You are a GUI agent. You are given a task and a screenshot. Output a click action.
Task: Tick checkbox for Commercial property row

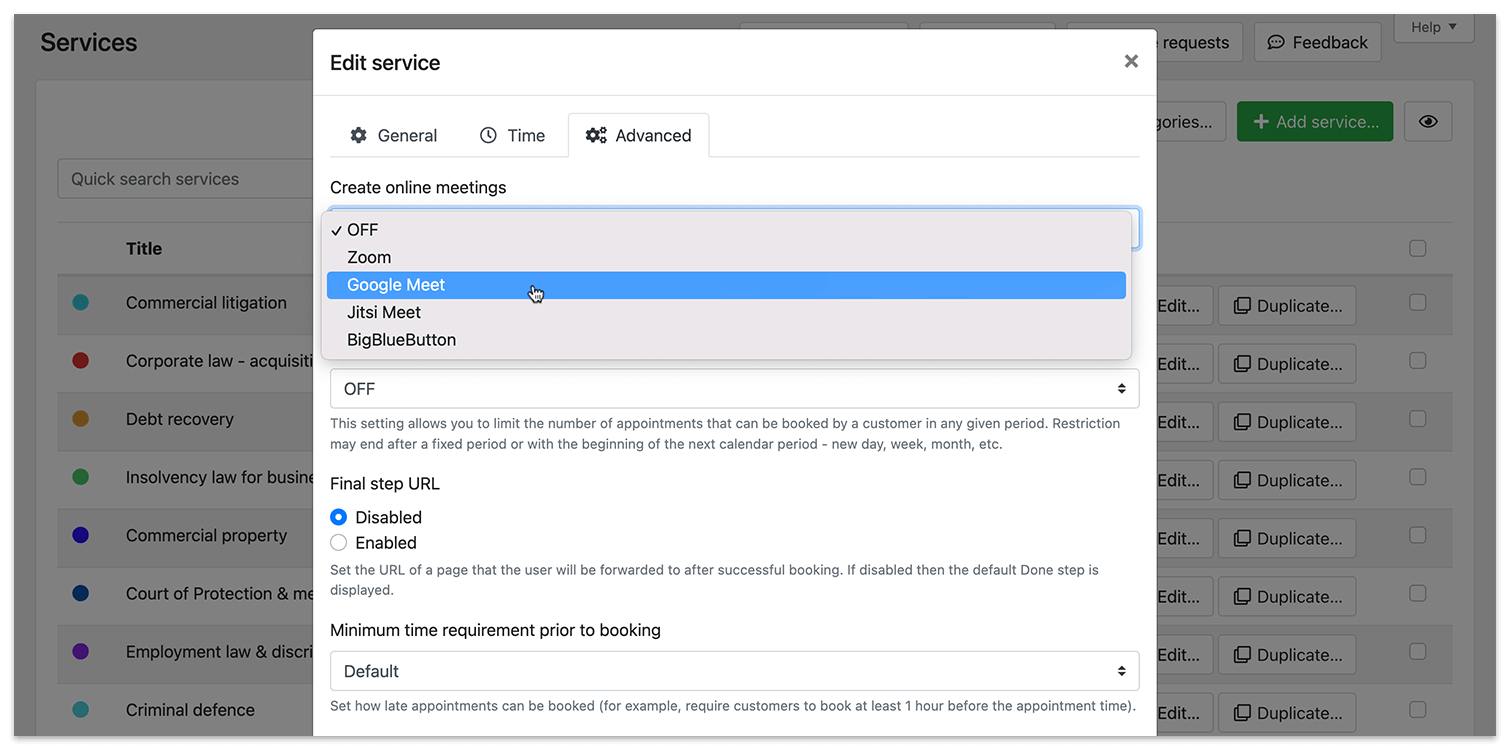[1417, 535]
